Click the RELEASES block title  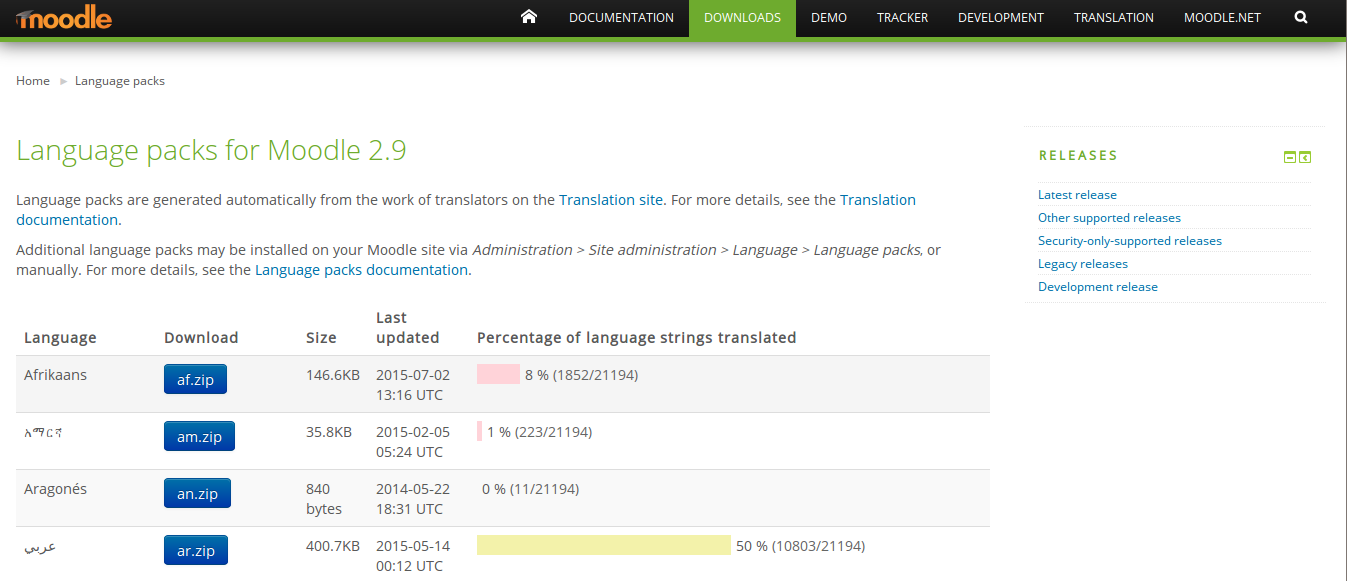tap(1078, 156)
